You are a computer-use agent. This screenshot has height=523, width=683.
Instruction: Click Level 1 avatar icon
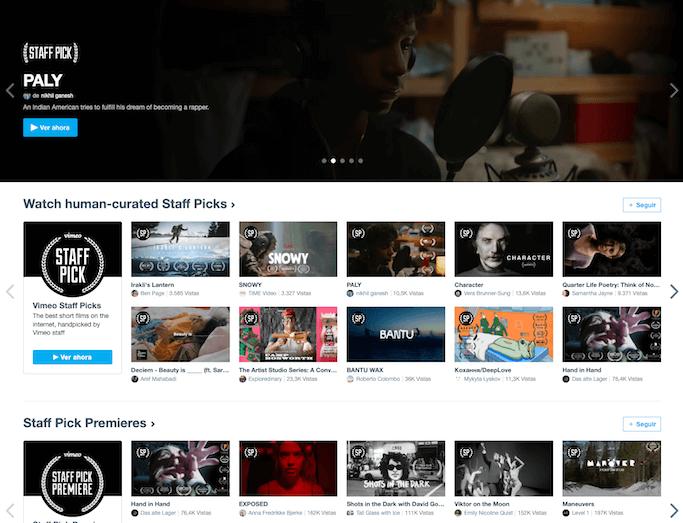pyautogui.click(x=566, y=513)
